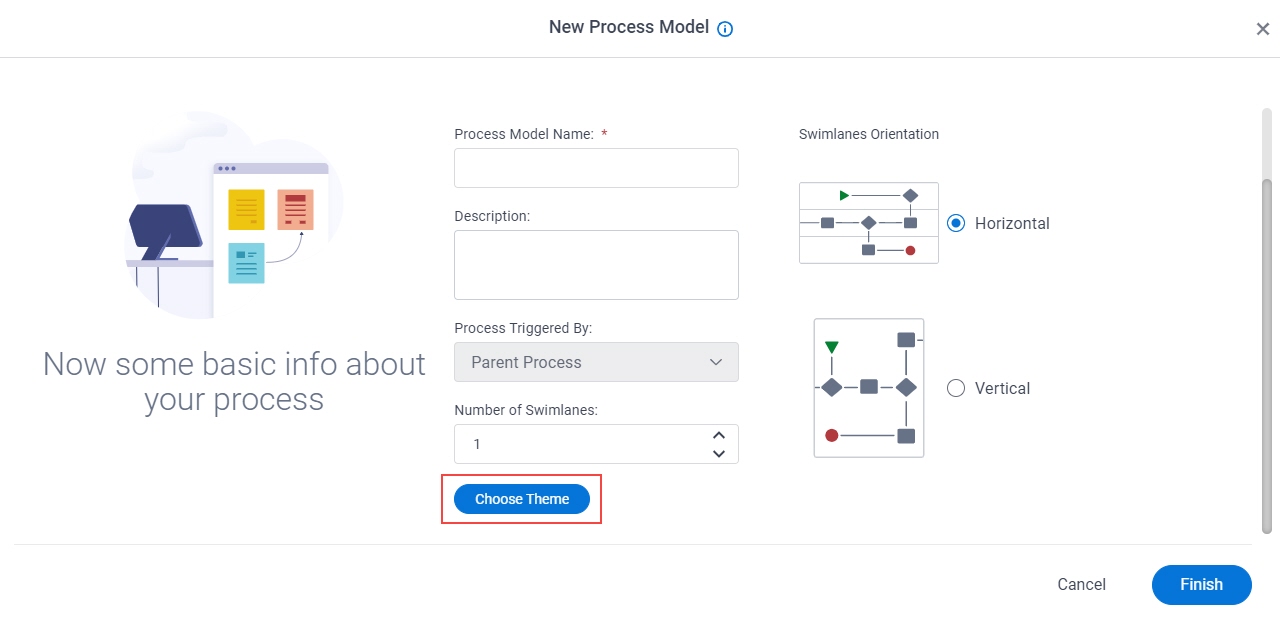1280x623 pixels.
Task: Click the dialog's vertical scrollbar
Action: (x=1267, y=355)
